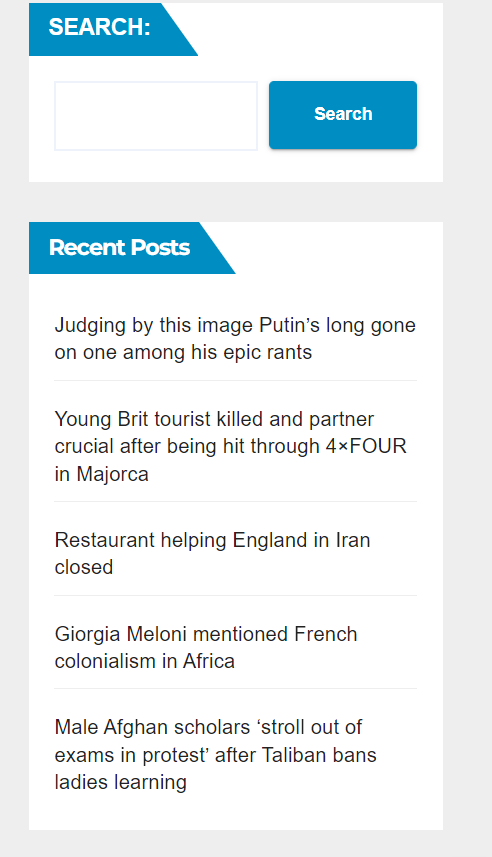
Task: Open the Putin epic rants post
Action: coord(235,338)
